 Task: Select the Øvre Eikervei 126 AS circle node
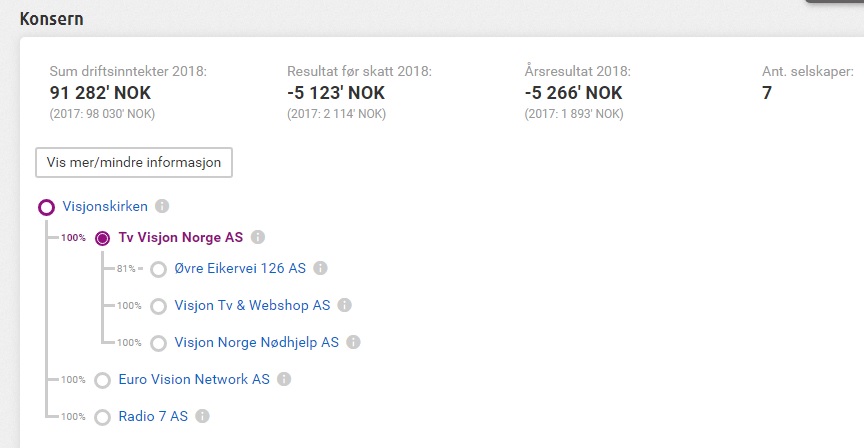click(x=159, y=269)
